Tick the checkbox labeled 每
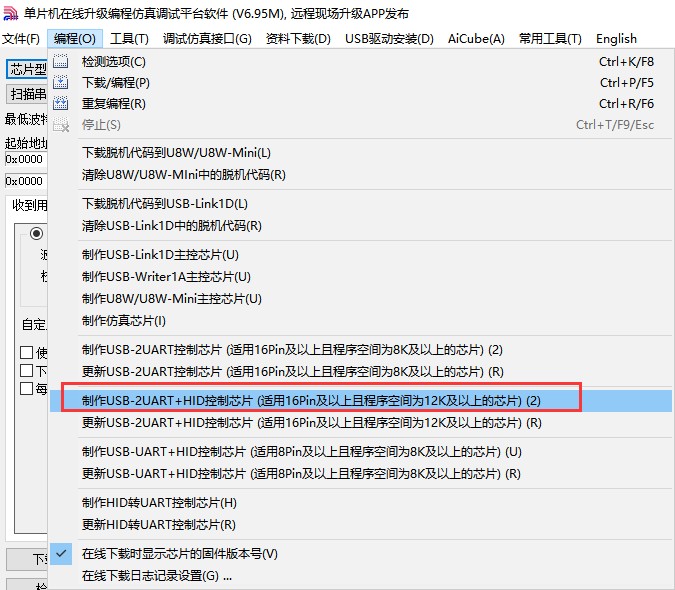This screenshot has height=590, width=675. pos(27,389)
